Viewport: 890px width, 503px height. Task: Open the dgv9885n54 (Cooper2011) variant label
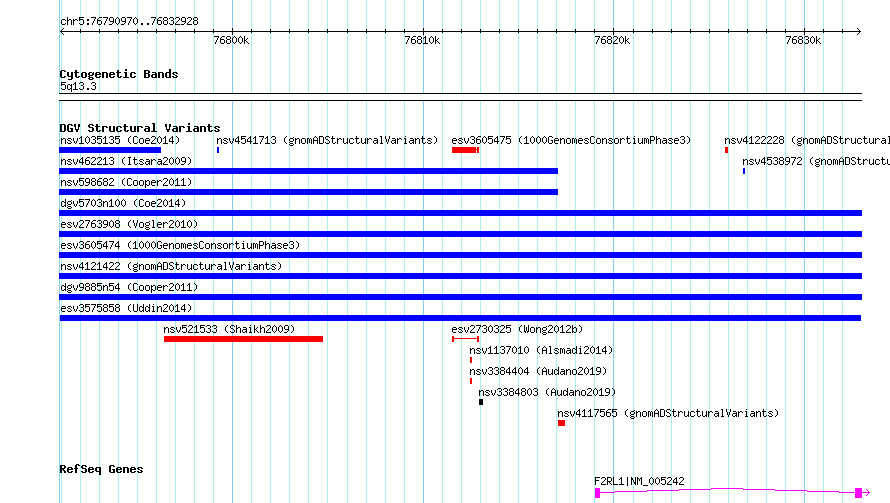pos(129,287)
